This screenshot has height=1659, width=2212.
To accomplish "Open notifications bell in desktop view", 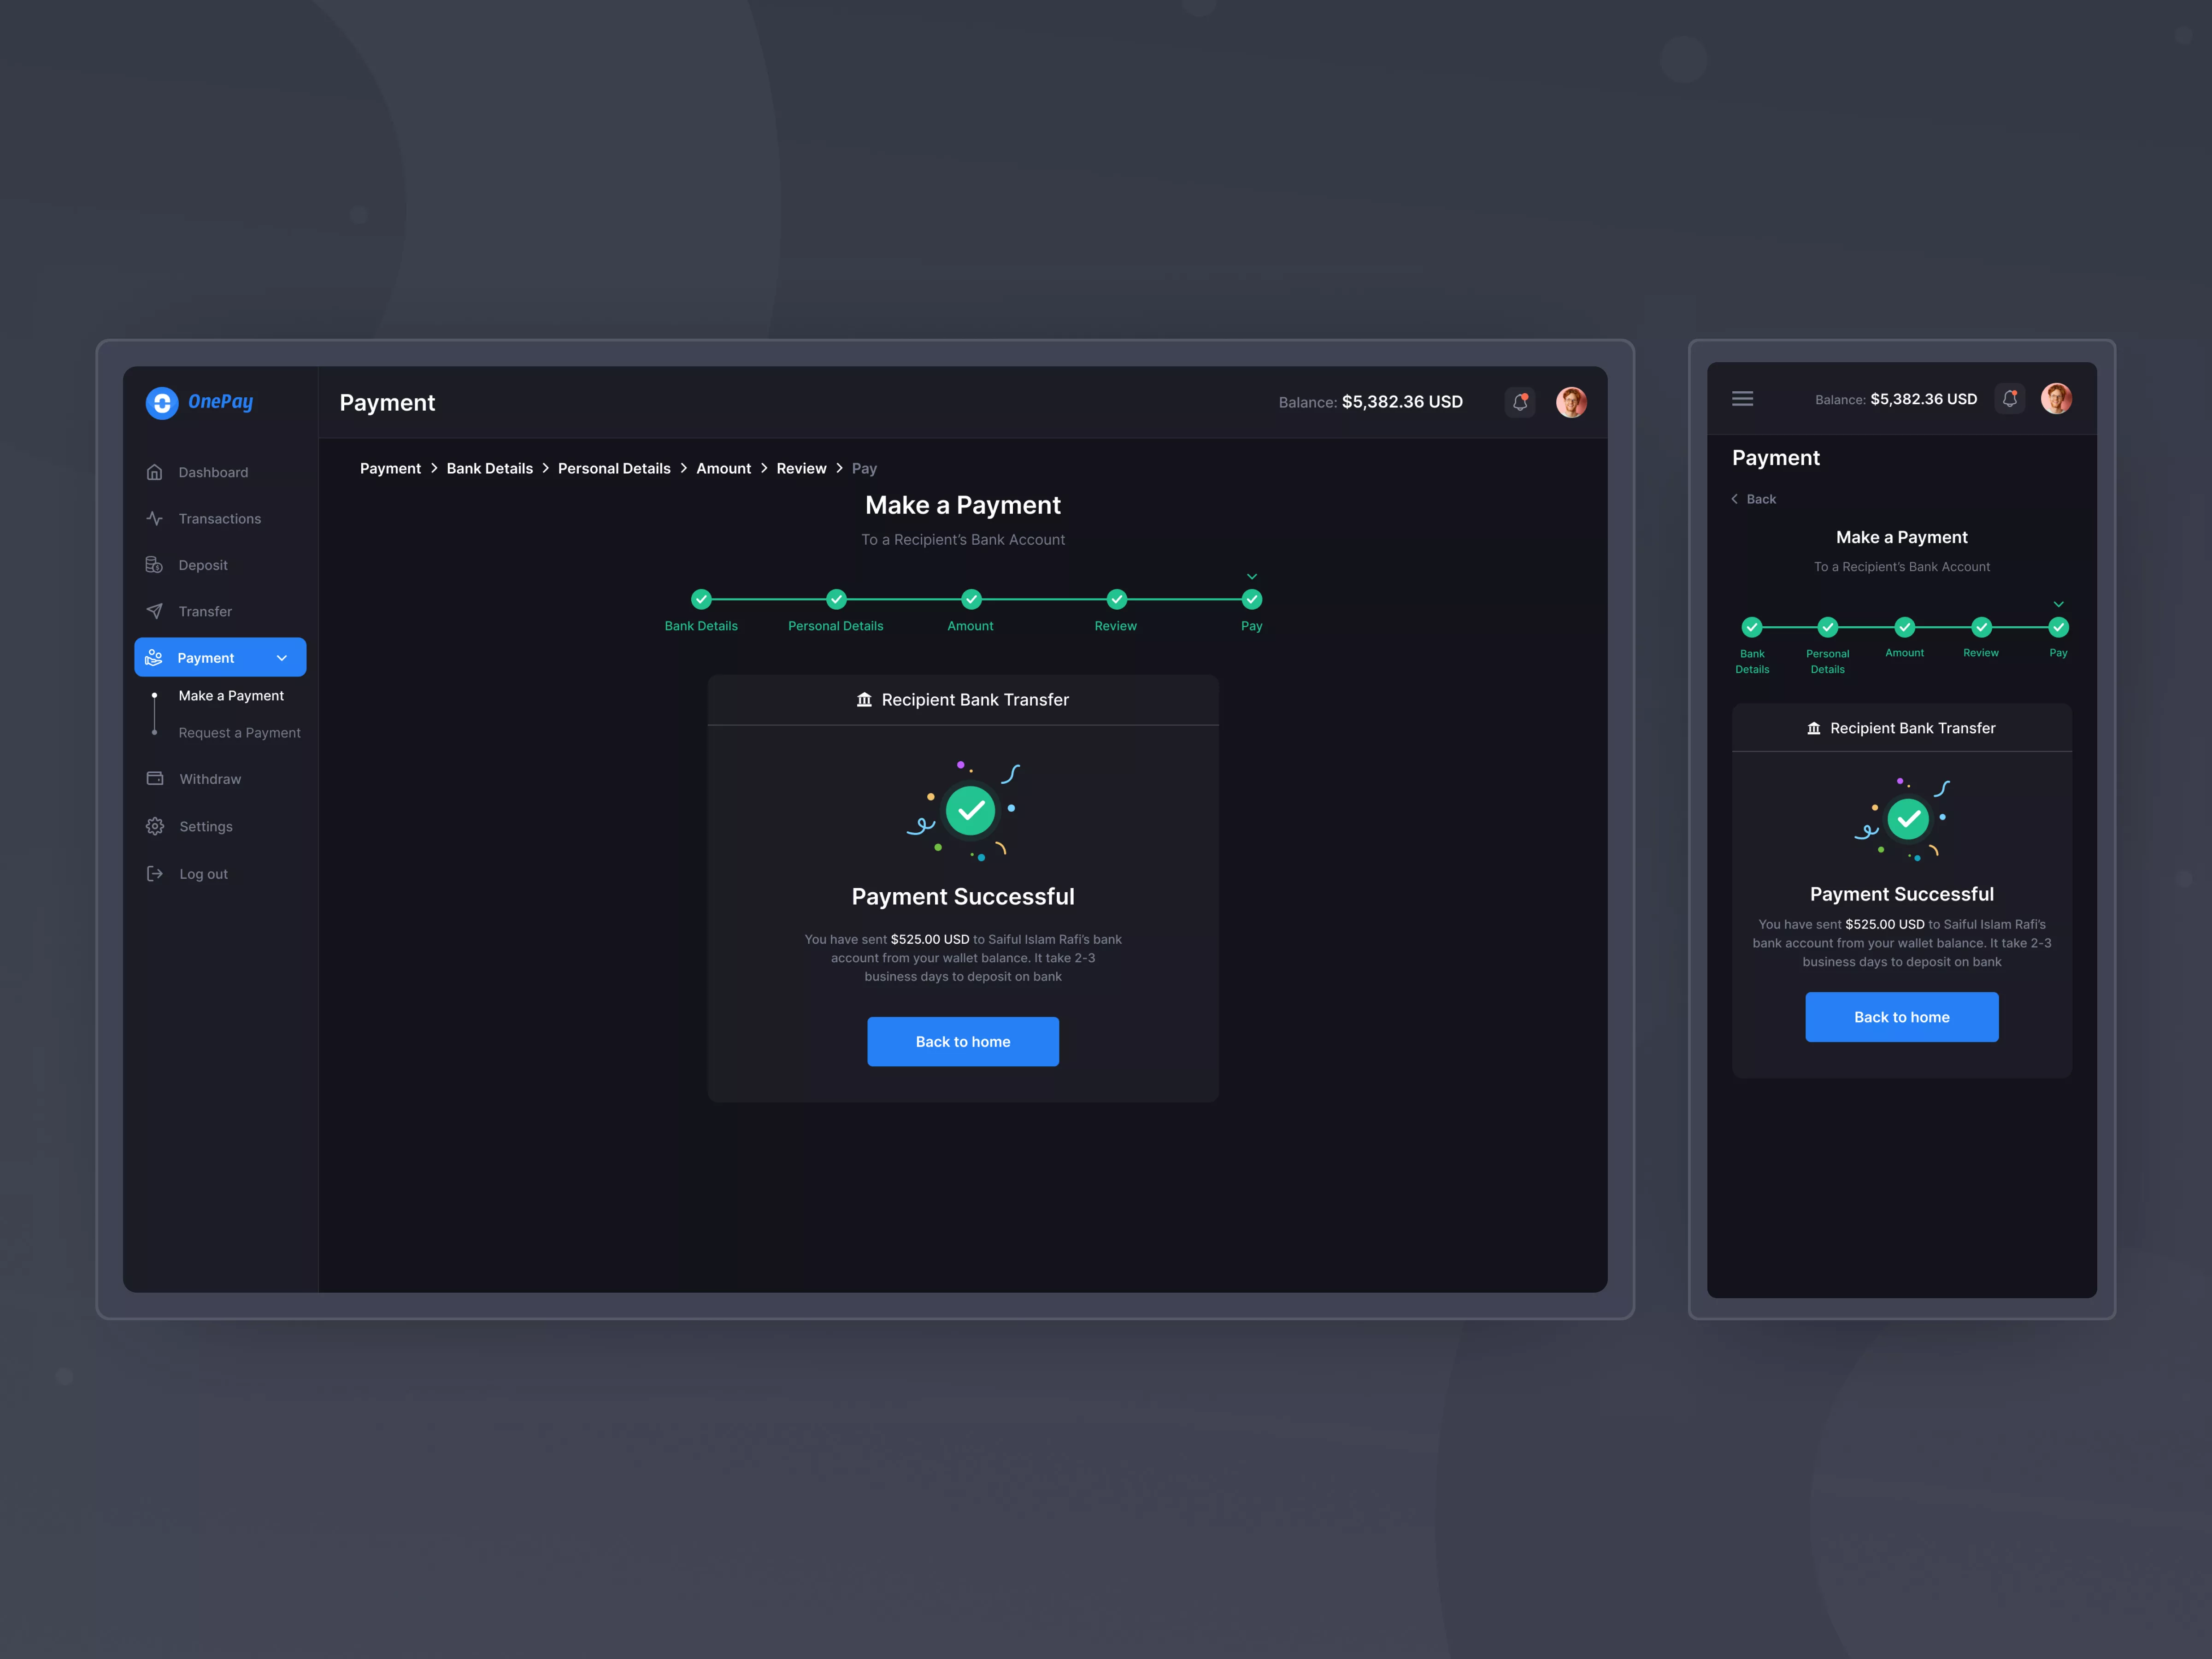I will coord(1520,402).
